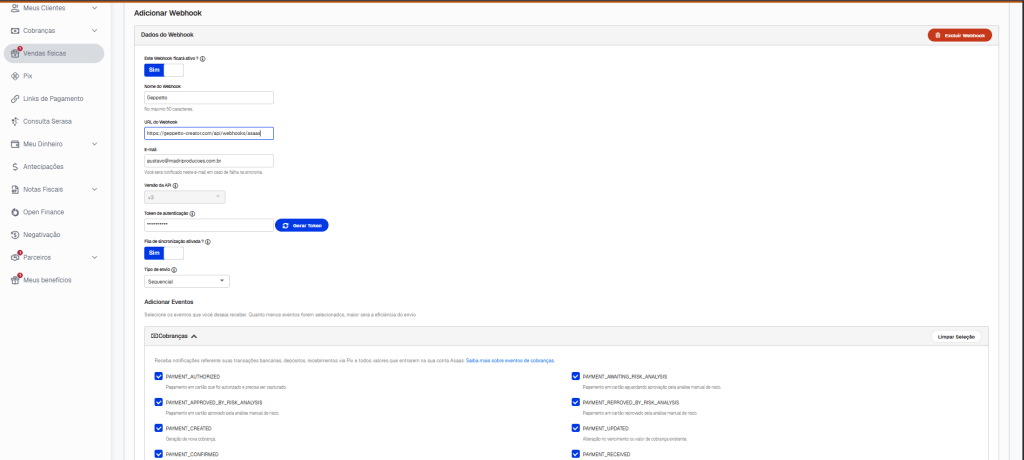Click the Open Finance icon
Image resolution: width=1024 pixels, height=460 pixels.
14,212
